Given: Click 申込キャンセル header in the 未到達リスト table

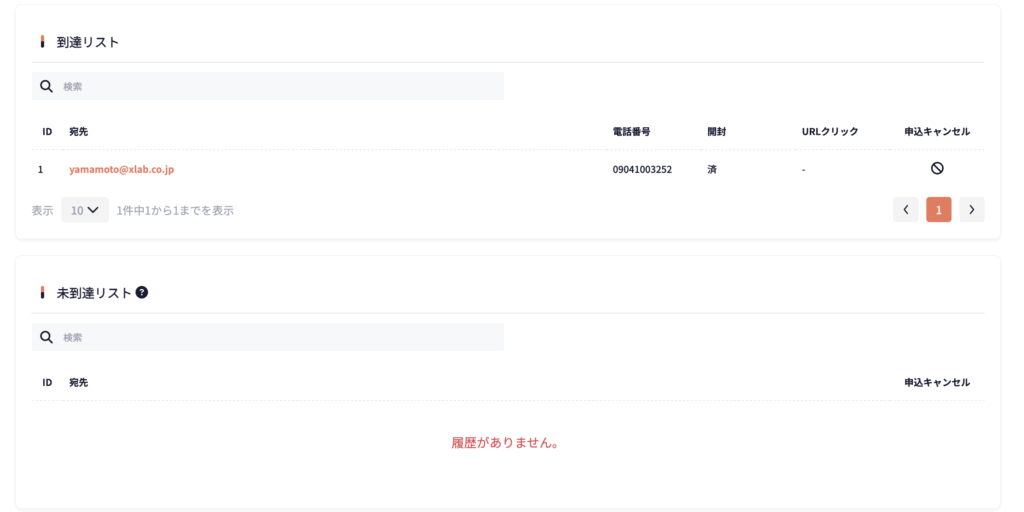Looking at the screenshot, I should (936, 383).
